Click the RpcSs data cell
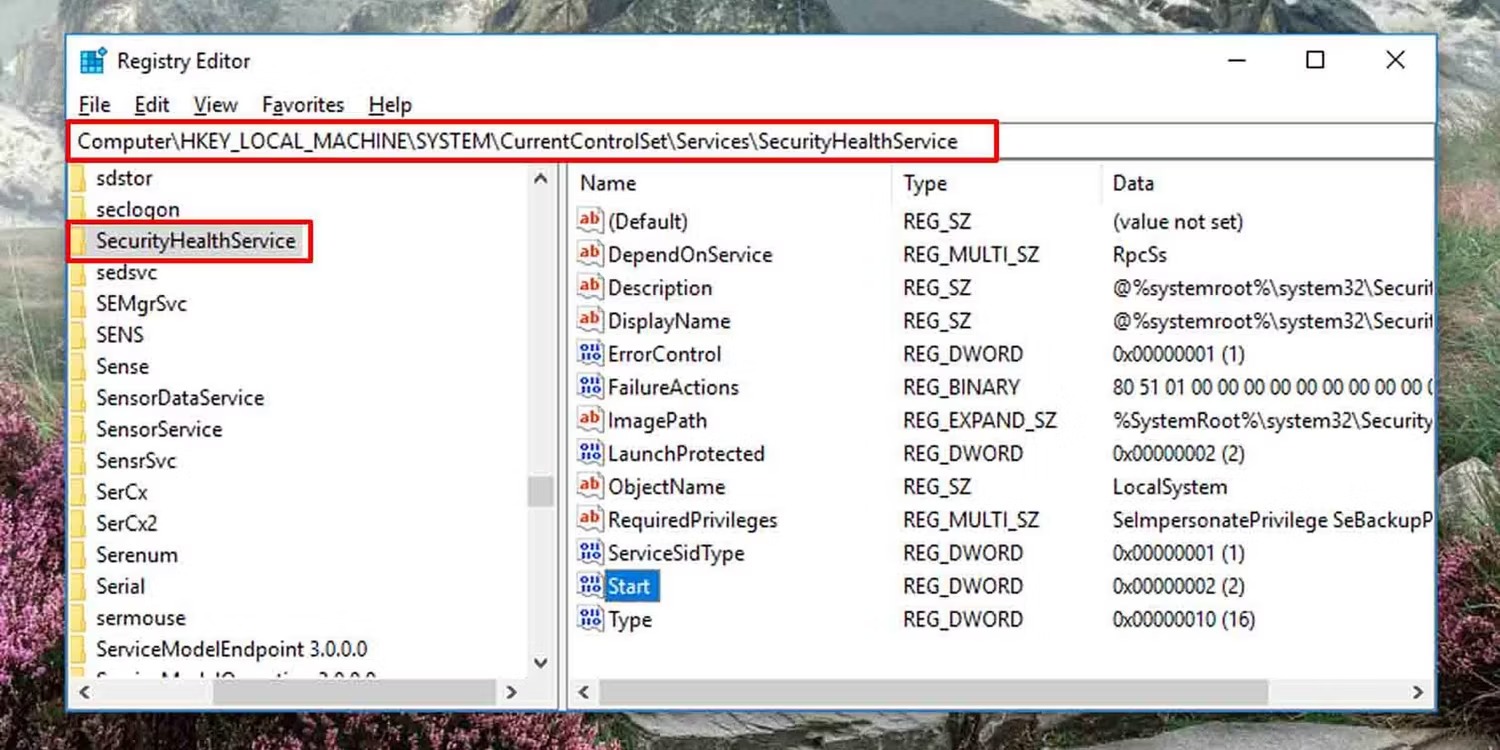 tap(1140, 254)
